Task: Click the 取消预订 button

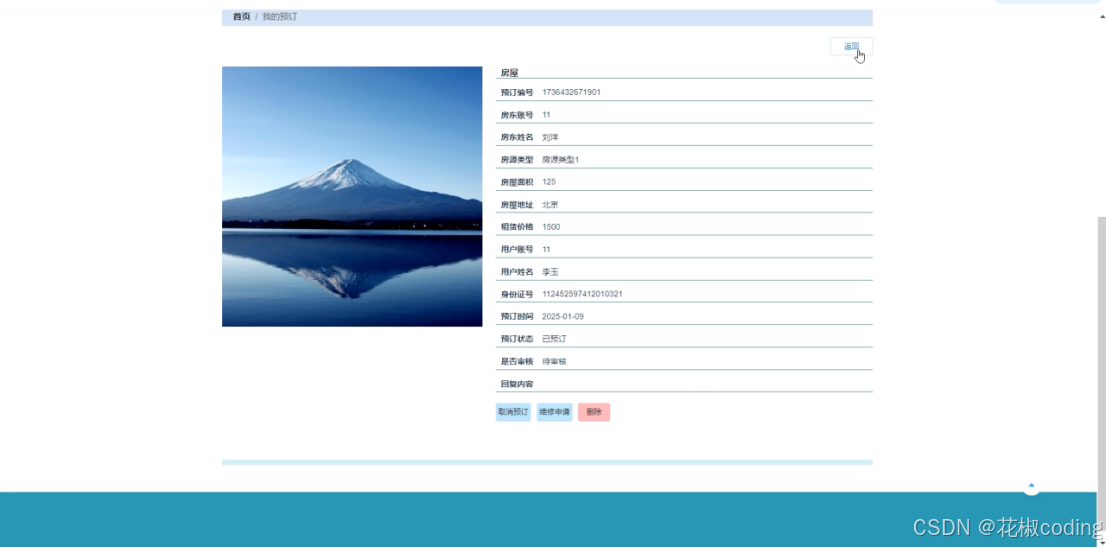Action: (x=513, y=412)
